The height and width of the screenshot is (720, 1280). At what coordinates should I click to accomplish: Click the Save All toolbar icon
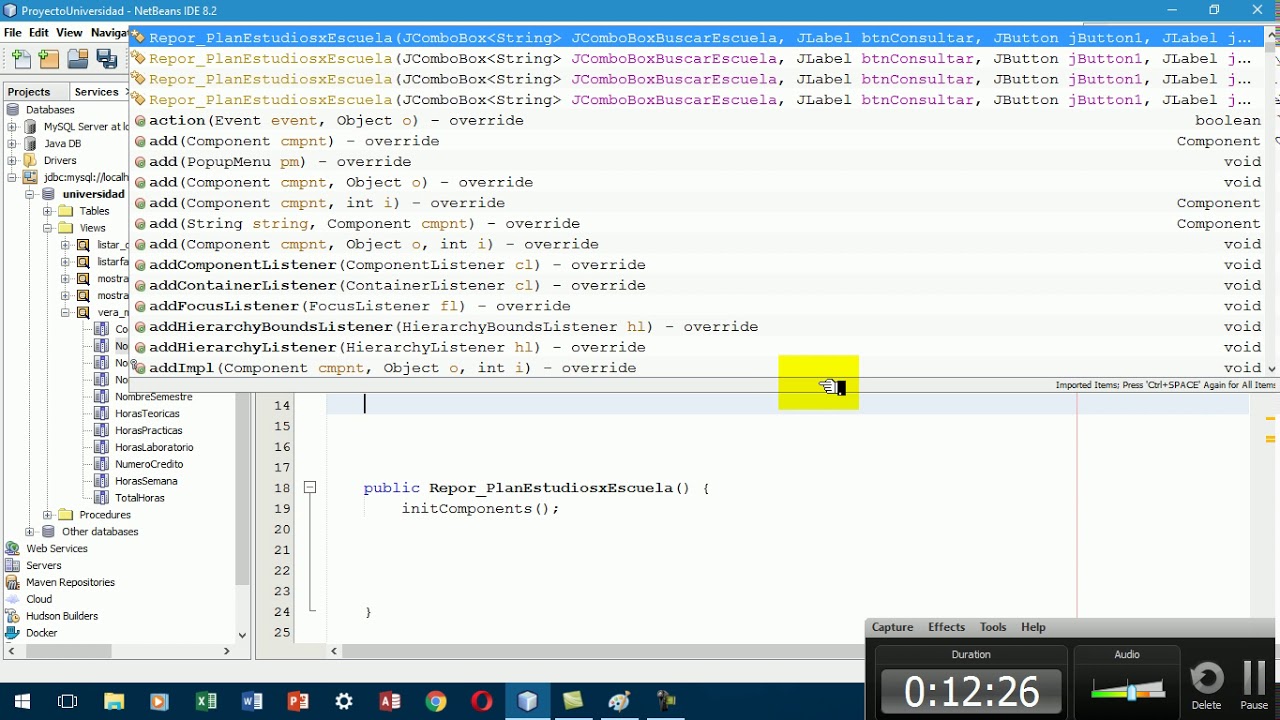pos(107,60)
